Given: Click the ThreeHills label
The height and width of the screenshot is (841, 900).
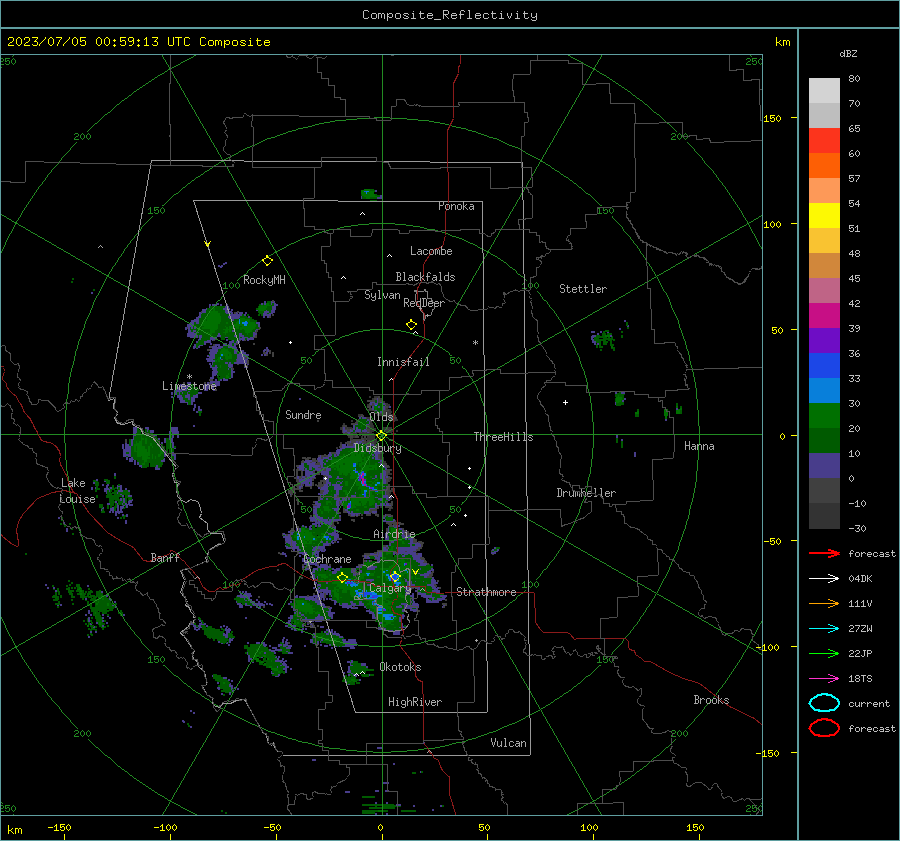Looking at the screenshot, I should [x=503, y=437].
